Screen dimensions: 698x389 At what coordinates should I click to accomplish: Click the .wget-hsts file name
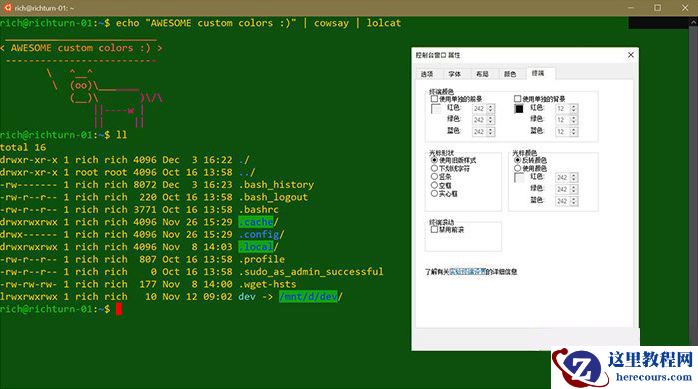coord(268,284)
